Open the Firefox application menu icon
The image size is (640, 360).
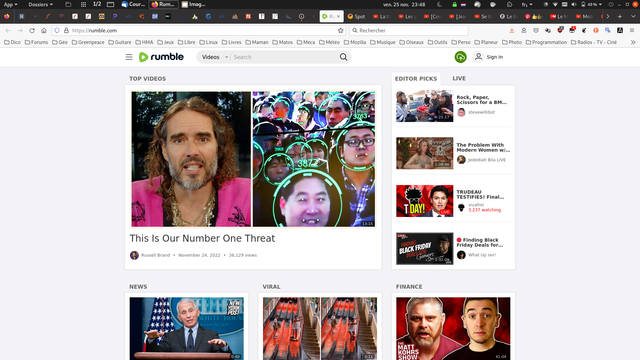click(x=632, y=30)
